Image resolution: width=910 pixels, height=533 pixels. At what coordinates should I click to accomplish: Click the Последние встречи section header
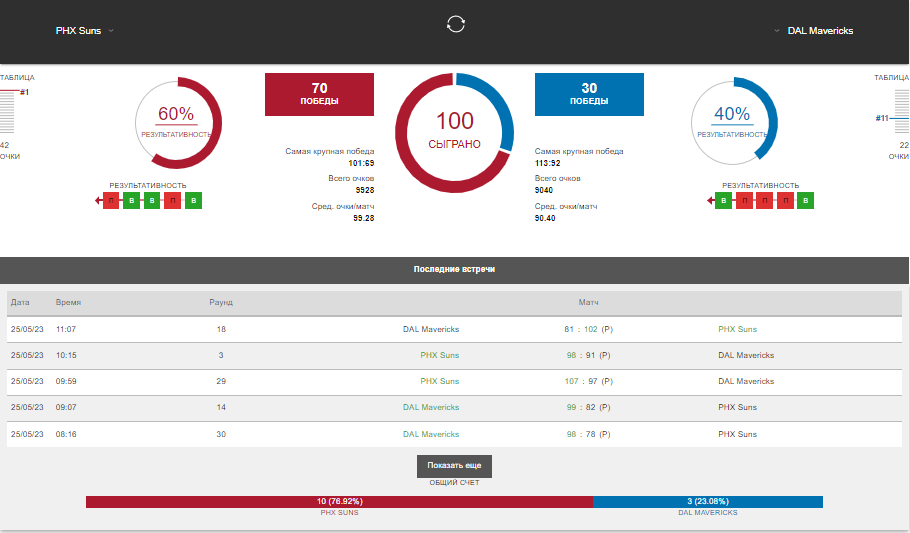[454, 270]
